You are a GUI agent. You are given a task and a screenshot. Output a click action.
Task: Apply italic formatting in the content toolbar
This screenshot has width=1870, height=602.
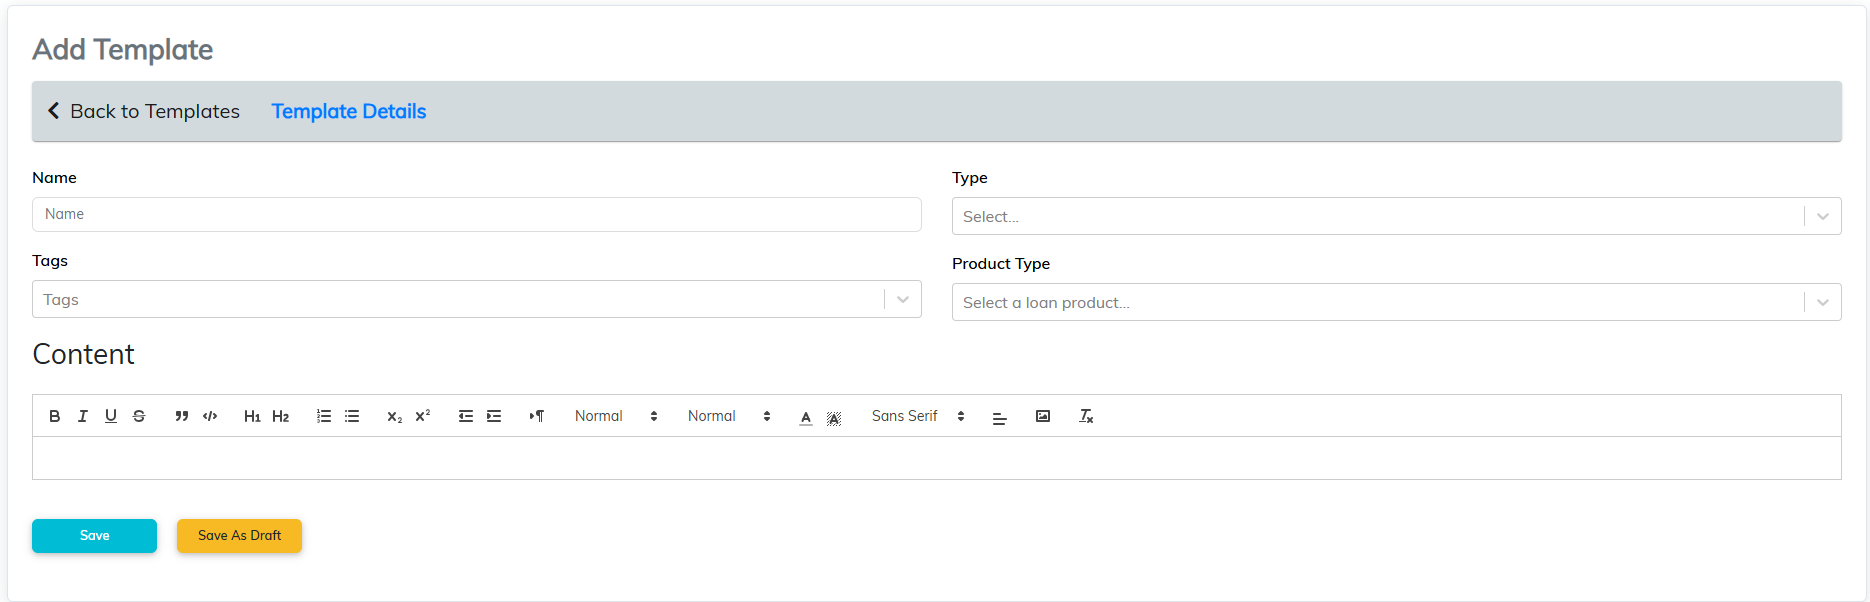pos(83,416)
